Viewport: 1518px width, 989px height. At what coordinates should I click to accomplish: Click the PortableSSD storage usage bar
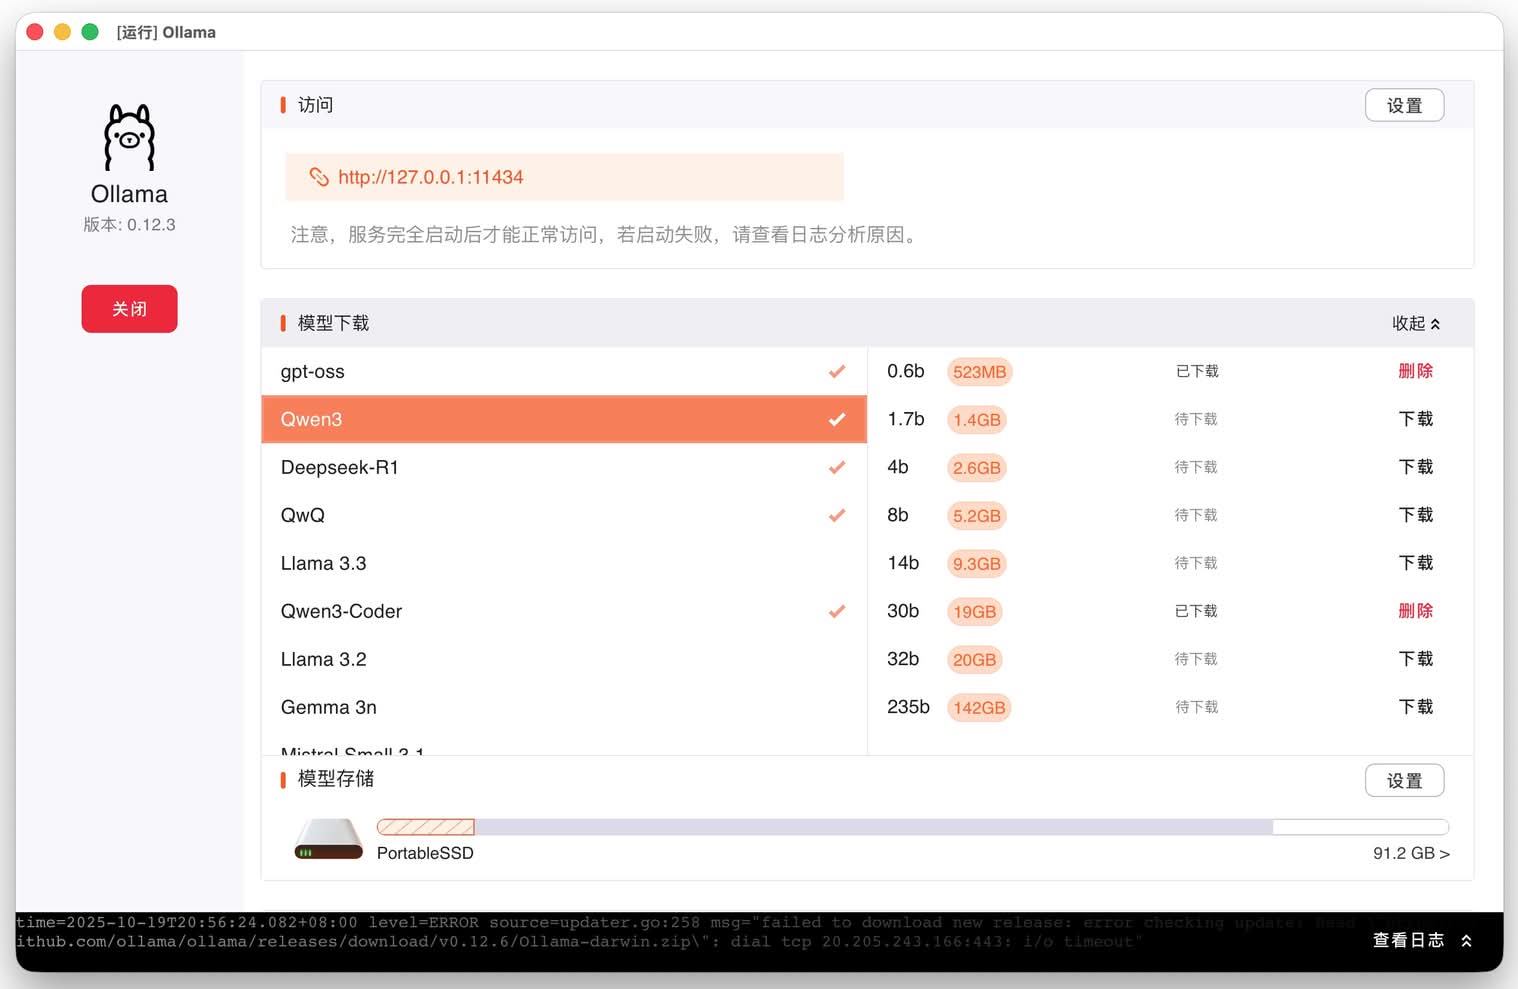913,827
